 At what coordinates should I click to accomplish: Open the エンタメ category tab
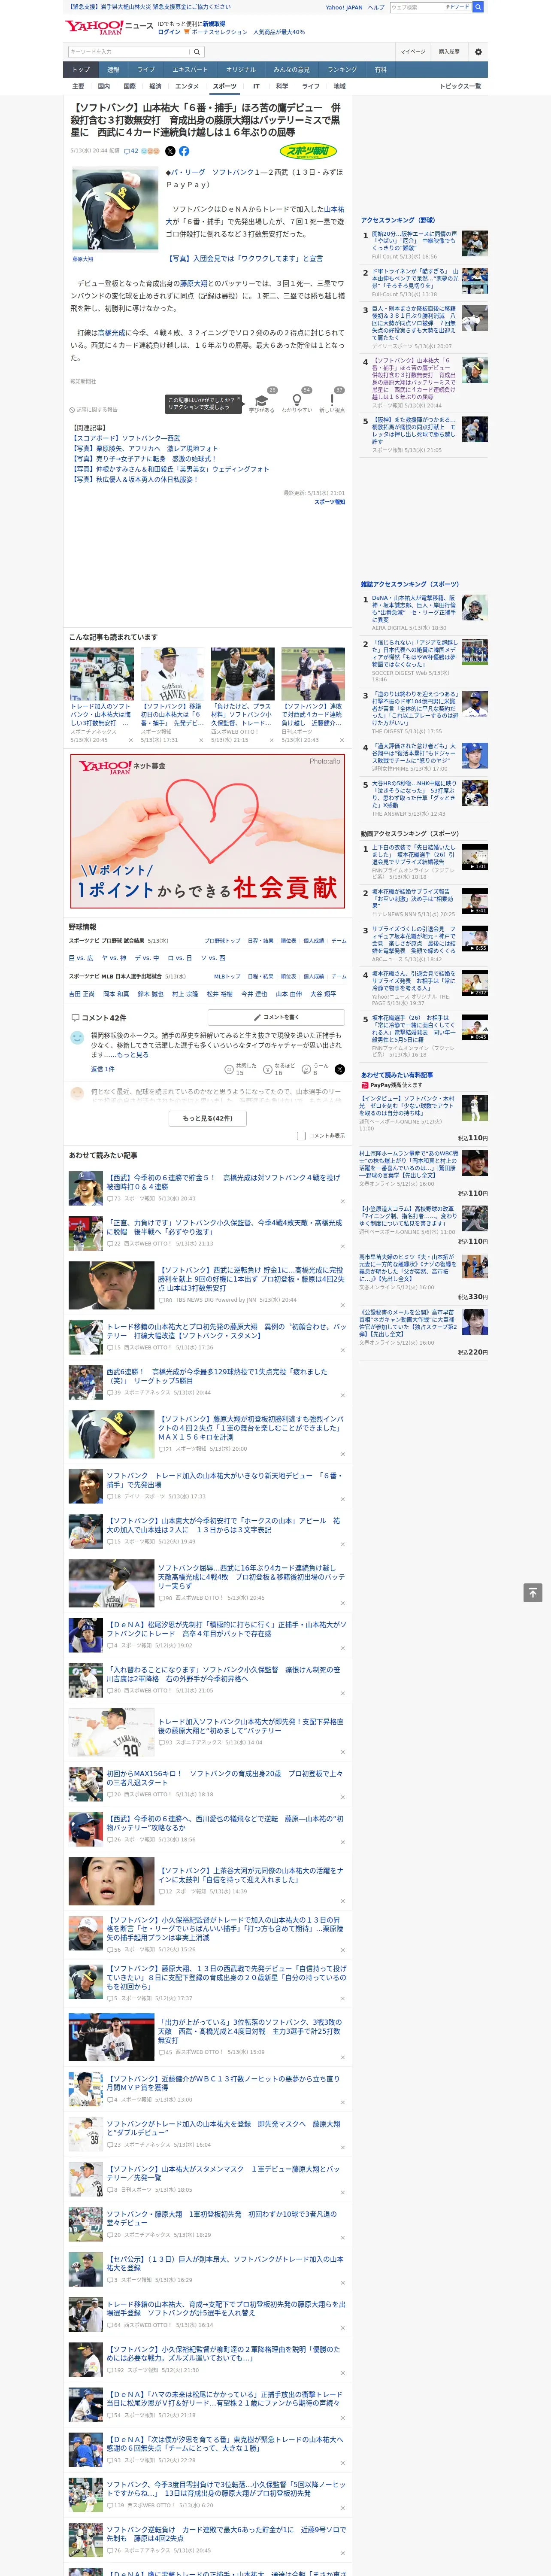pyautogui.click(x=187, y=87)
